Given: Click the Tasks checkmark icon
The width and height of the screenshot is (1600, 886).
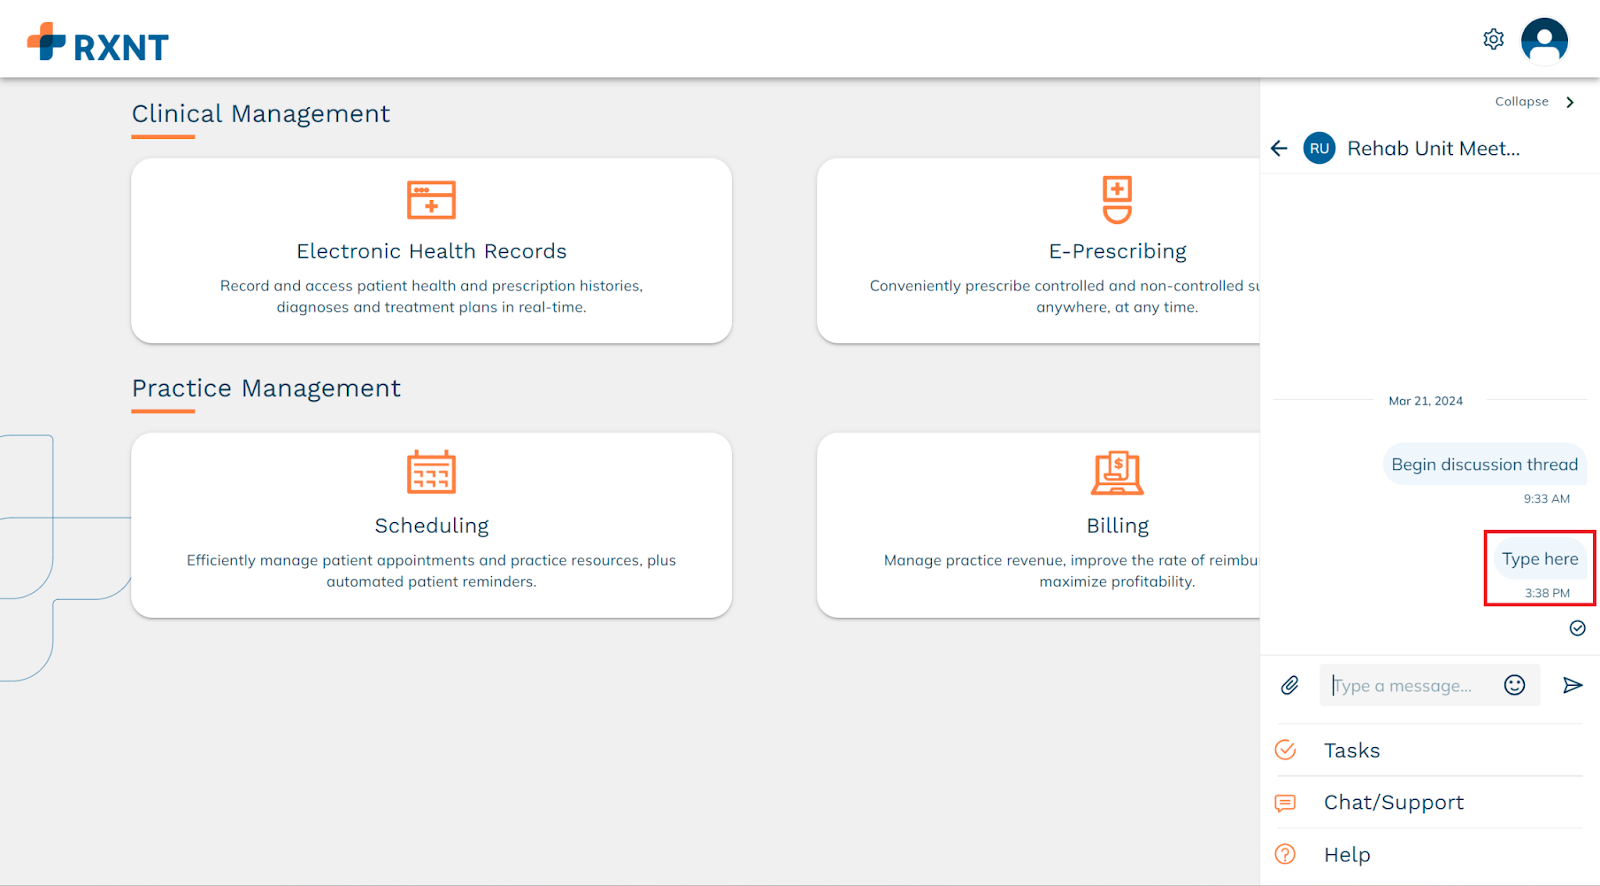Looking at the screenshot, I should (1286, 750).
